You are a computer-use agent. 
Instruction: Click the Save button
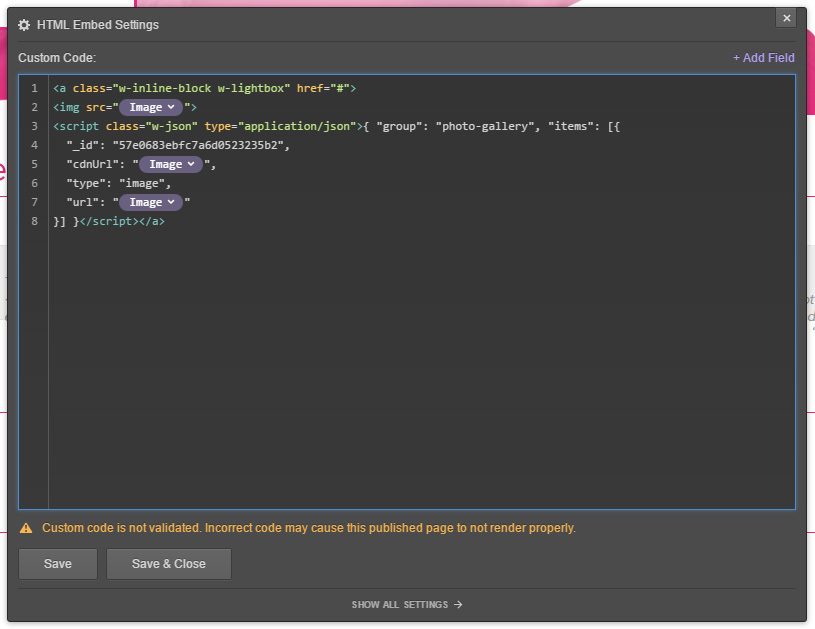click(58, 564)
